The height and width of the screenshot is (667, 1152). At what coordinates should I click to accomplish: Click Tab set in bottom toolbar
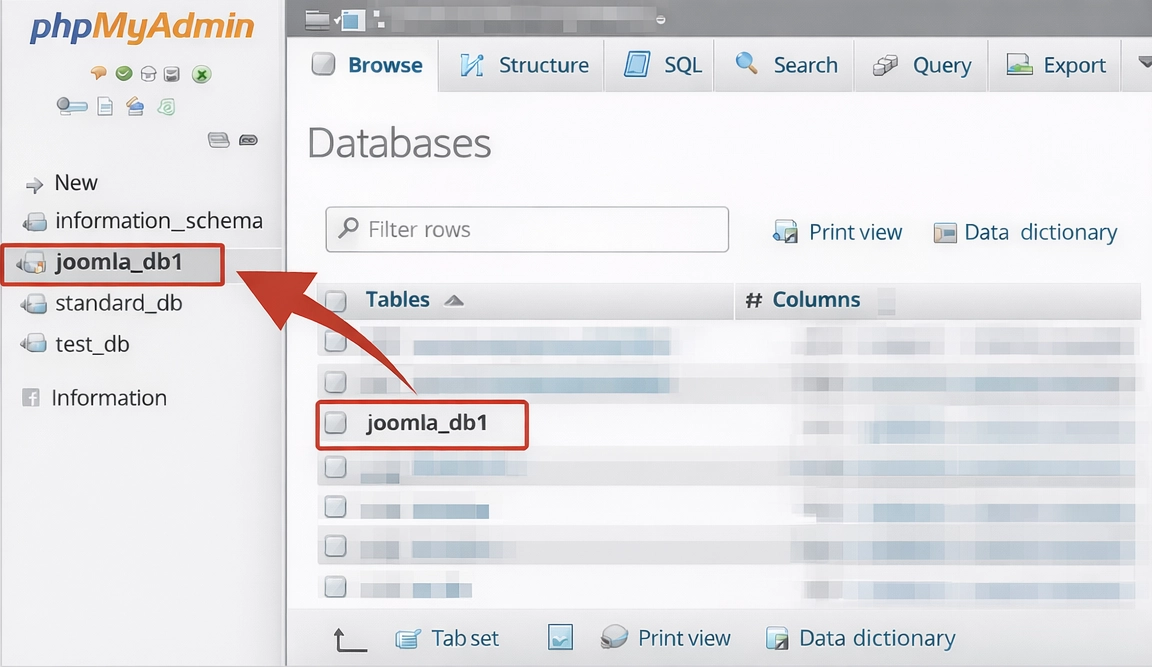coord(447,638)
